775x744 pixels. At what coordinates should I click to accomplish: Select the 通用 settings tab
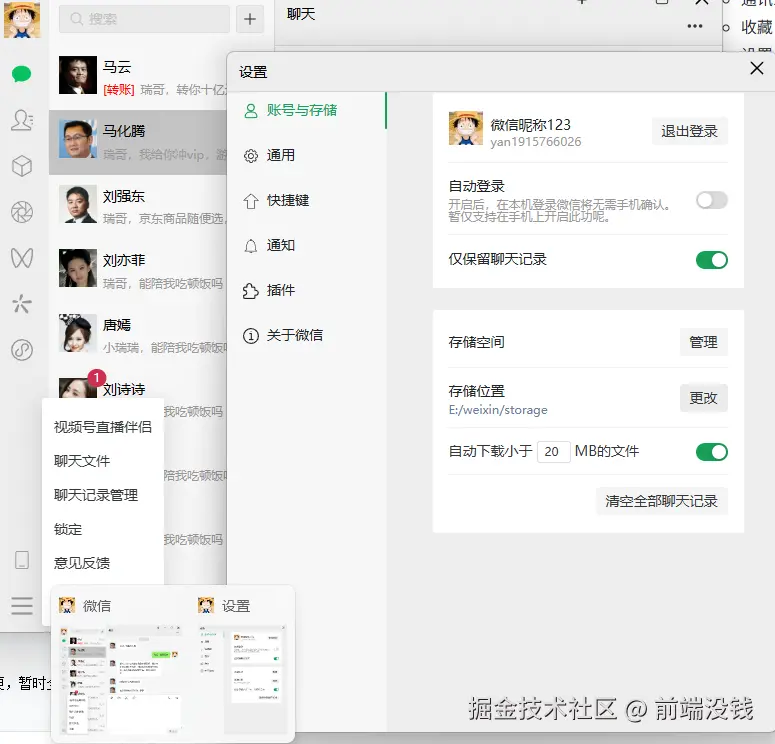point(306,155)
